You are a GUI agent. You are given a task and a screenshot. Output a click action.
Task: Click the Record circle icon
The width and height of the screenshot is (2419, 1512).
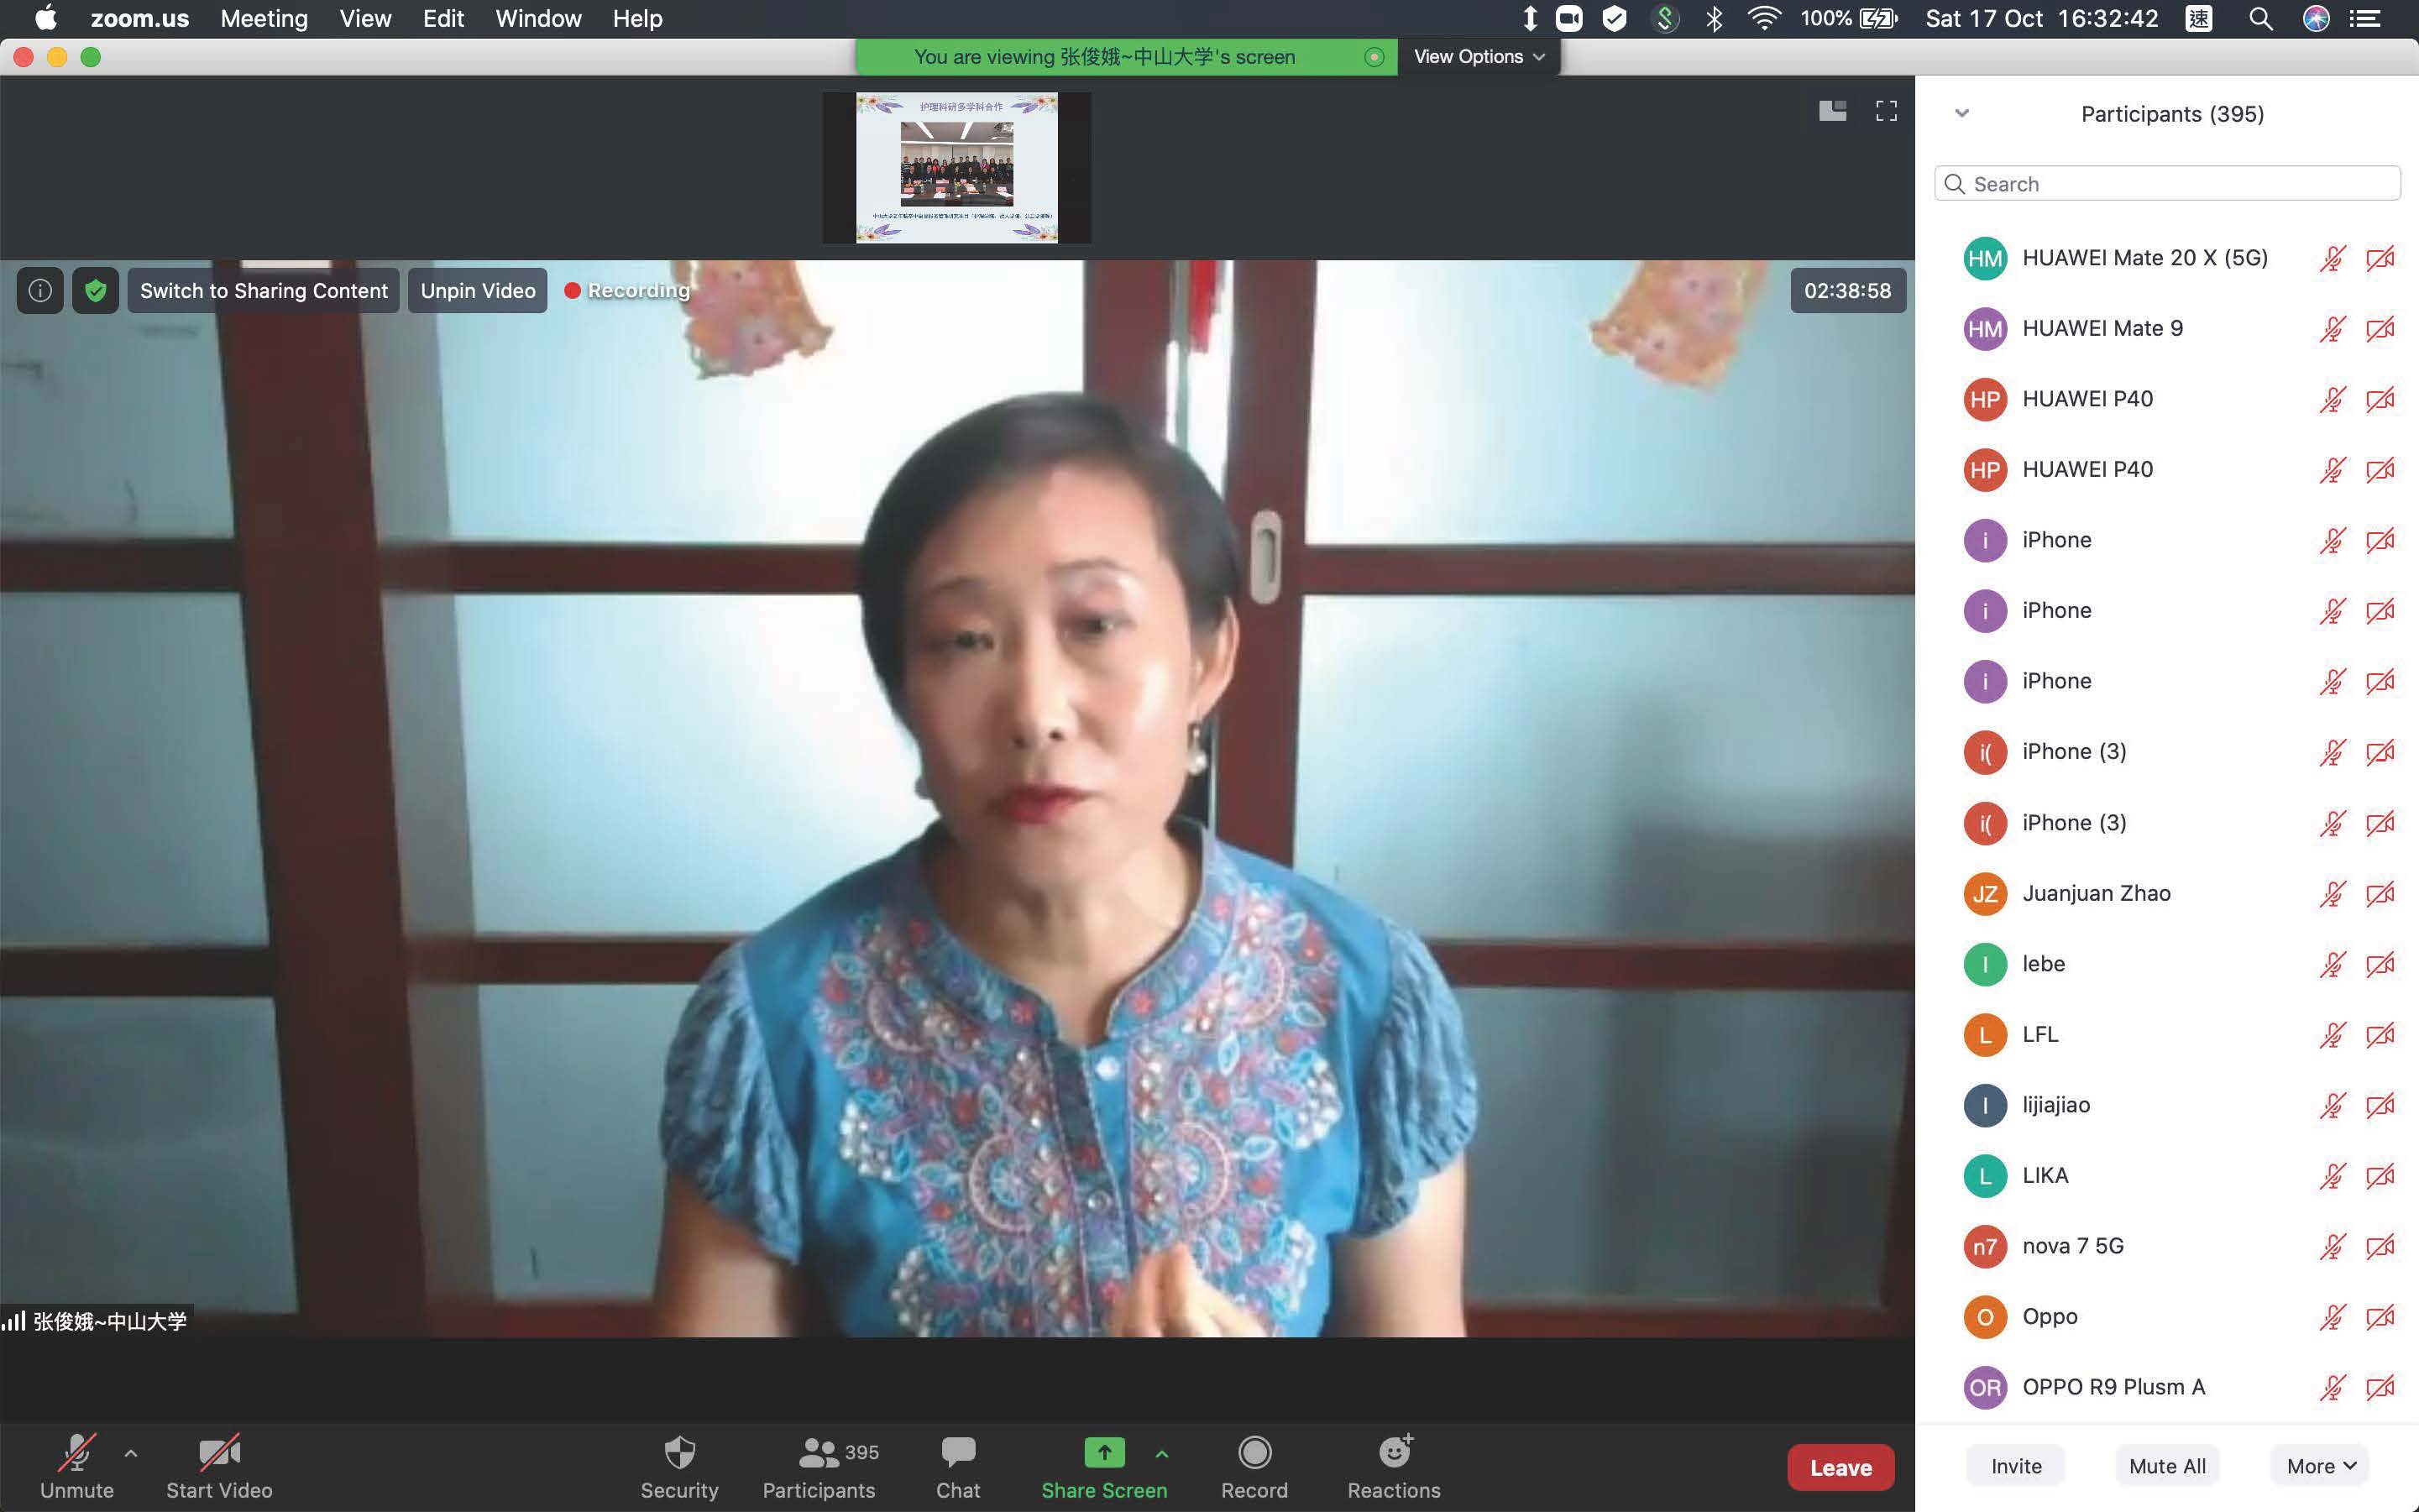point(1254,1453)
